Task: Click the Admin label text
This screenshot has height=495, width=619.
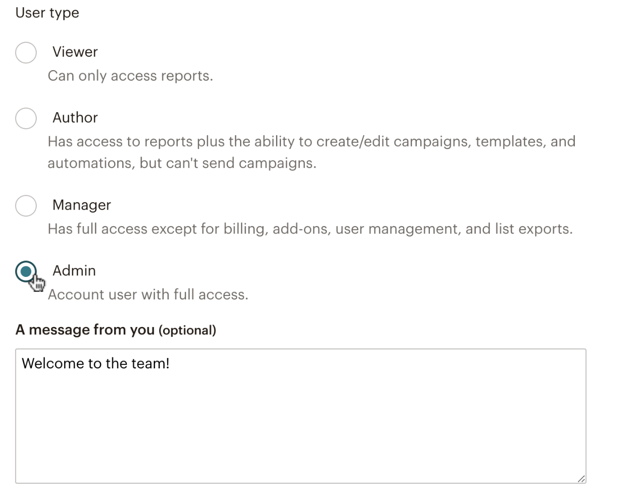Action: tap(74, 271)
